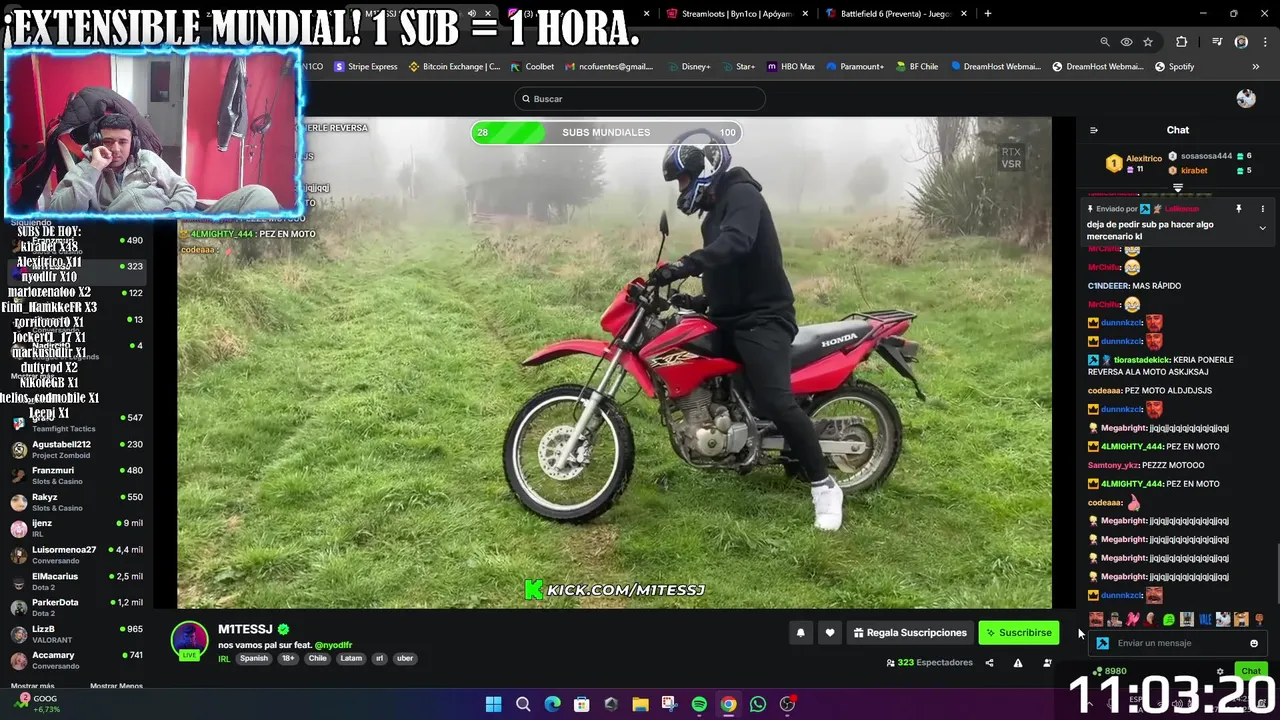Click the notification bell icon under the stream
The image size is (1280, 720).
coord(800,632)
